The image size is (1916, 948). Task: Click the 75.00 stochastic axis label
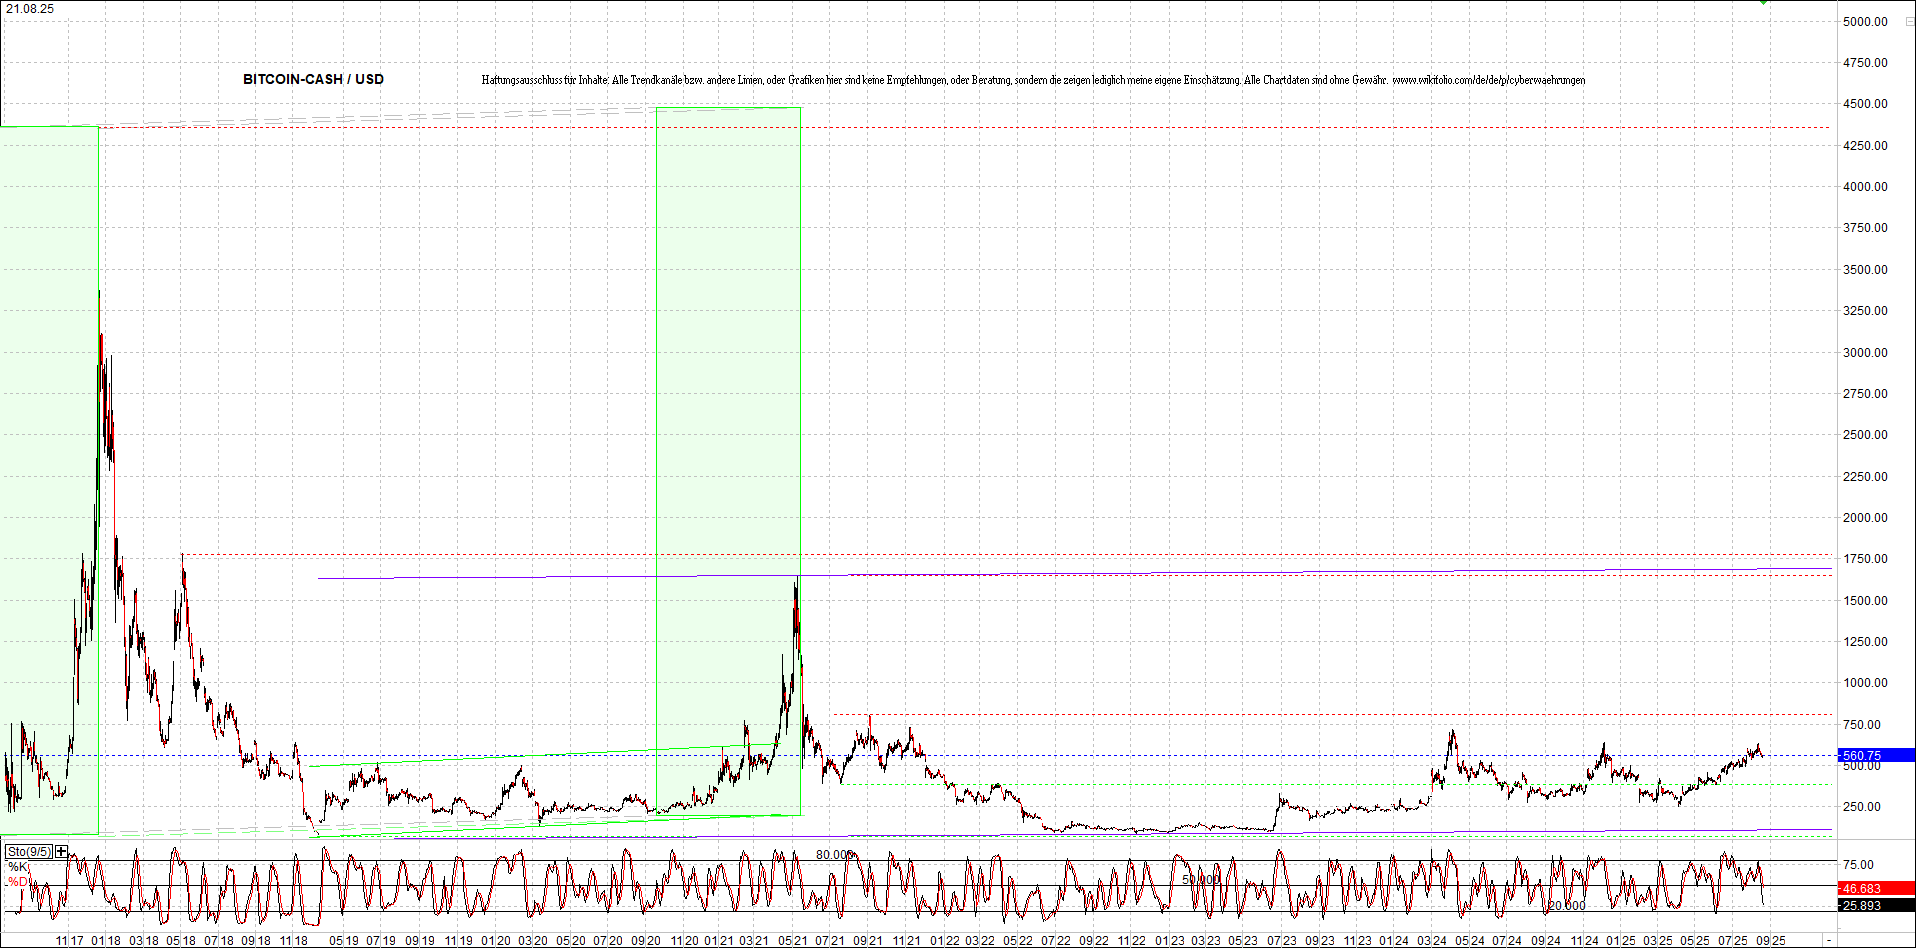(x=1858, y=865)
